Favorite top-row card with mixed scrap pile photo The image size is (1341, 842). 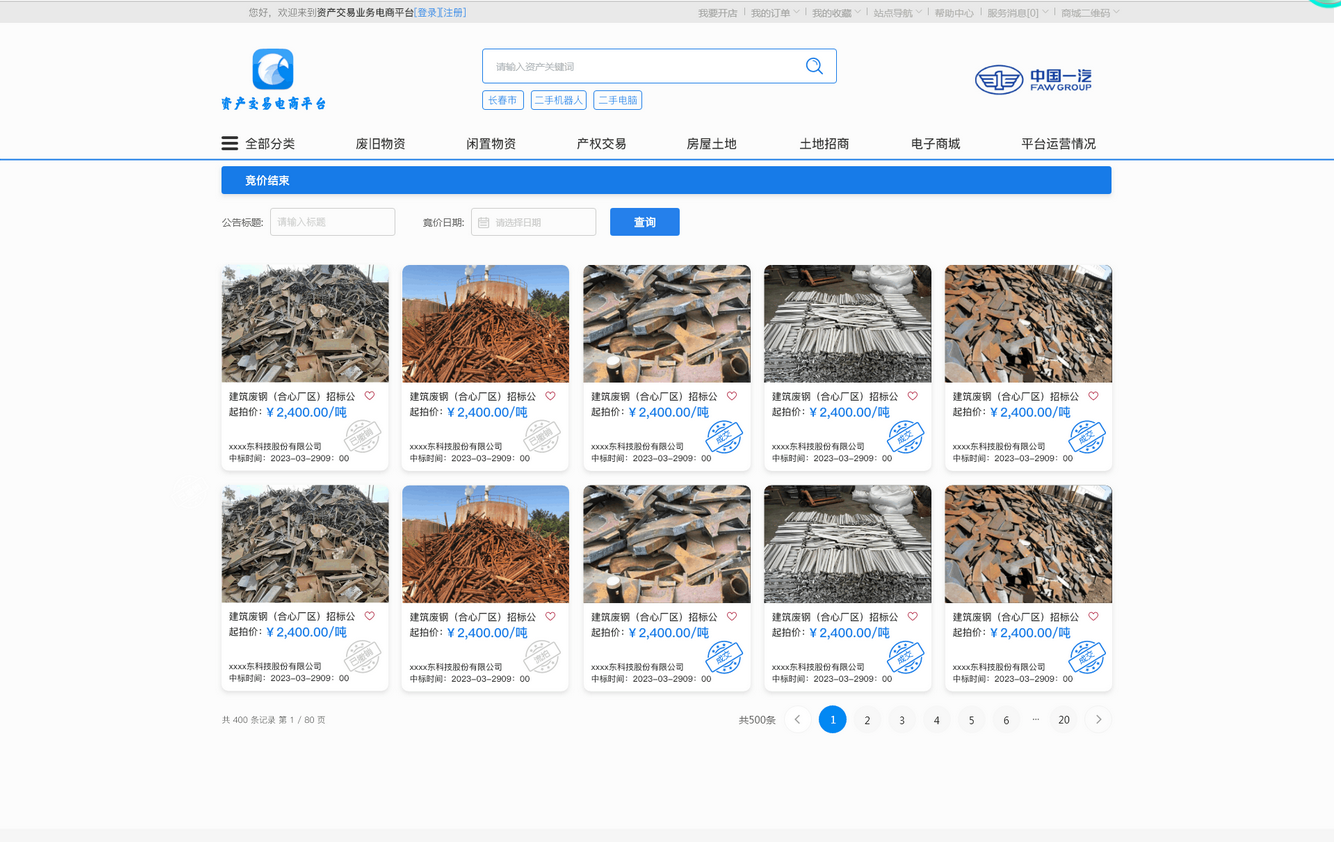pos(370,396)
